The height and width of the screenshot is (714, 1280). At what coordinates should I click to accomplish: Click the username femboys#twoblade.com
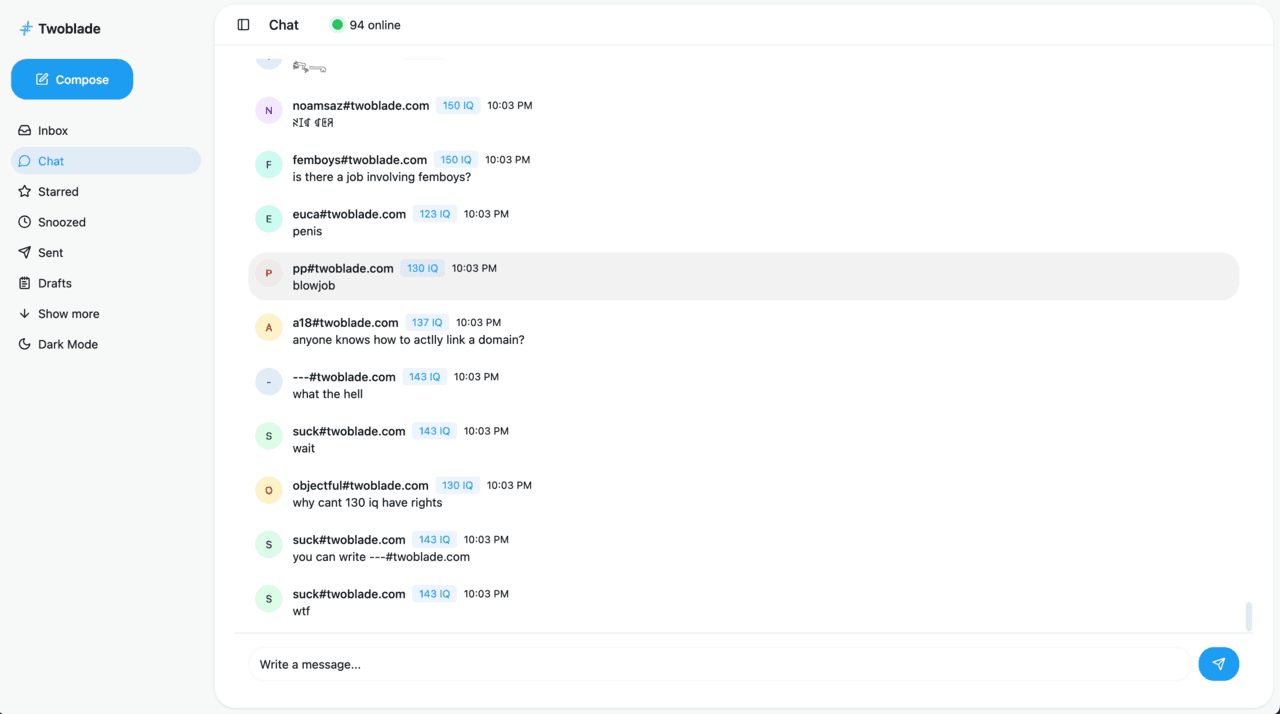point(360,159)
